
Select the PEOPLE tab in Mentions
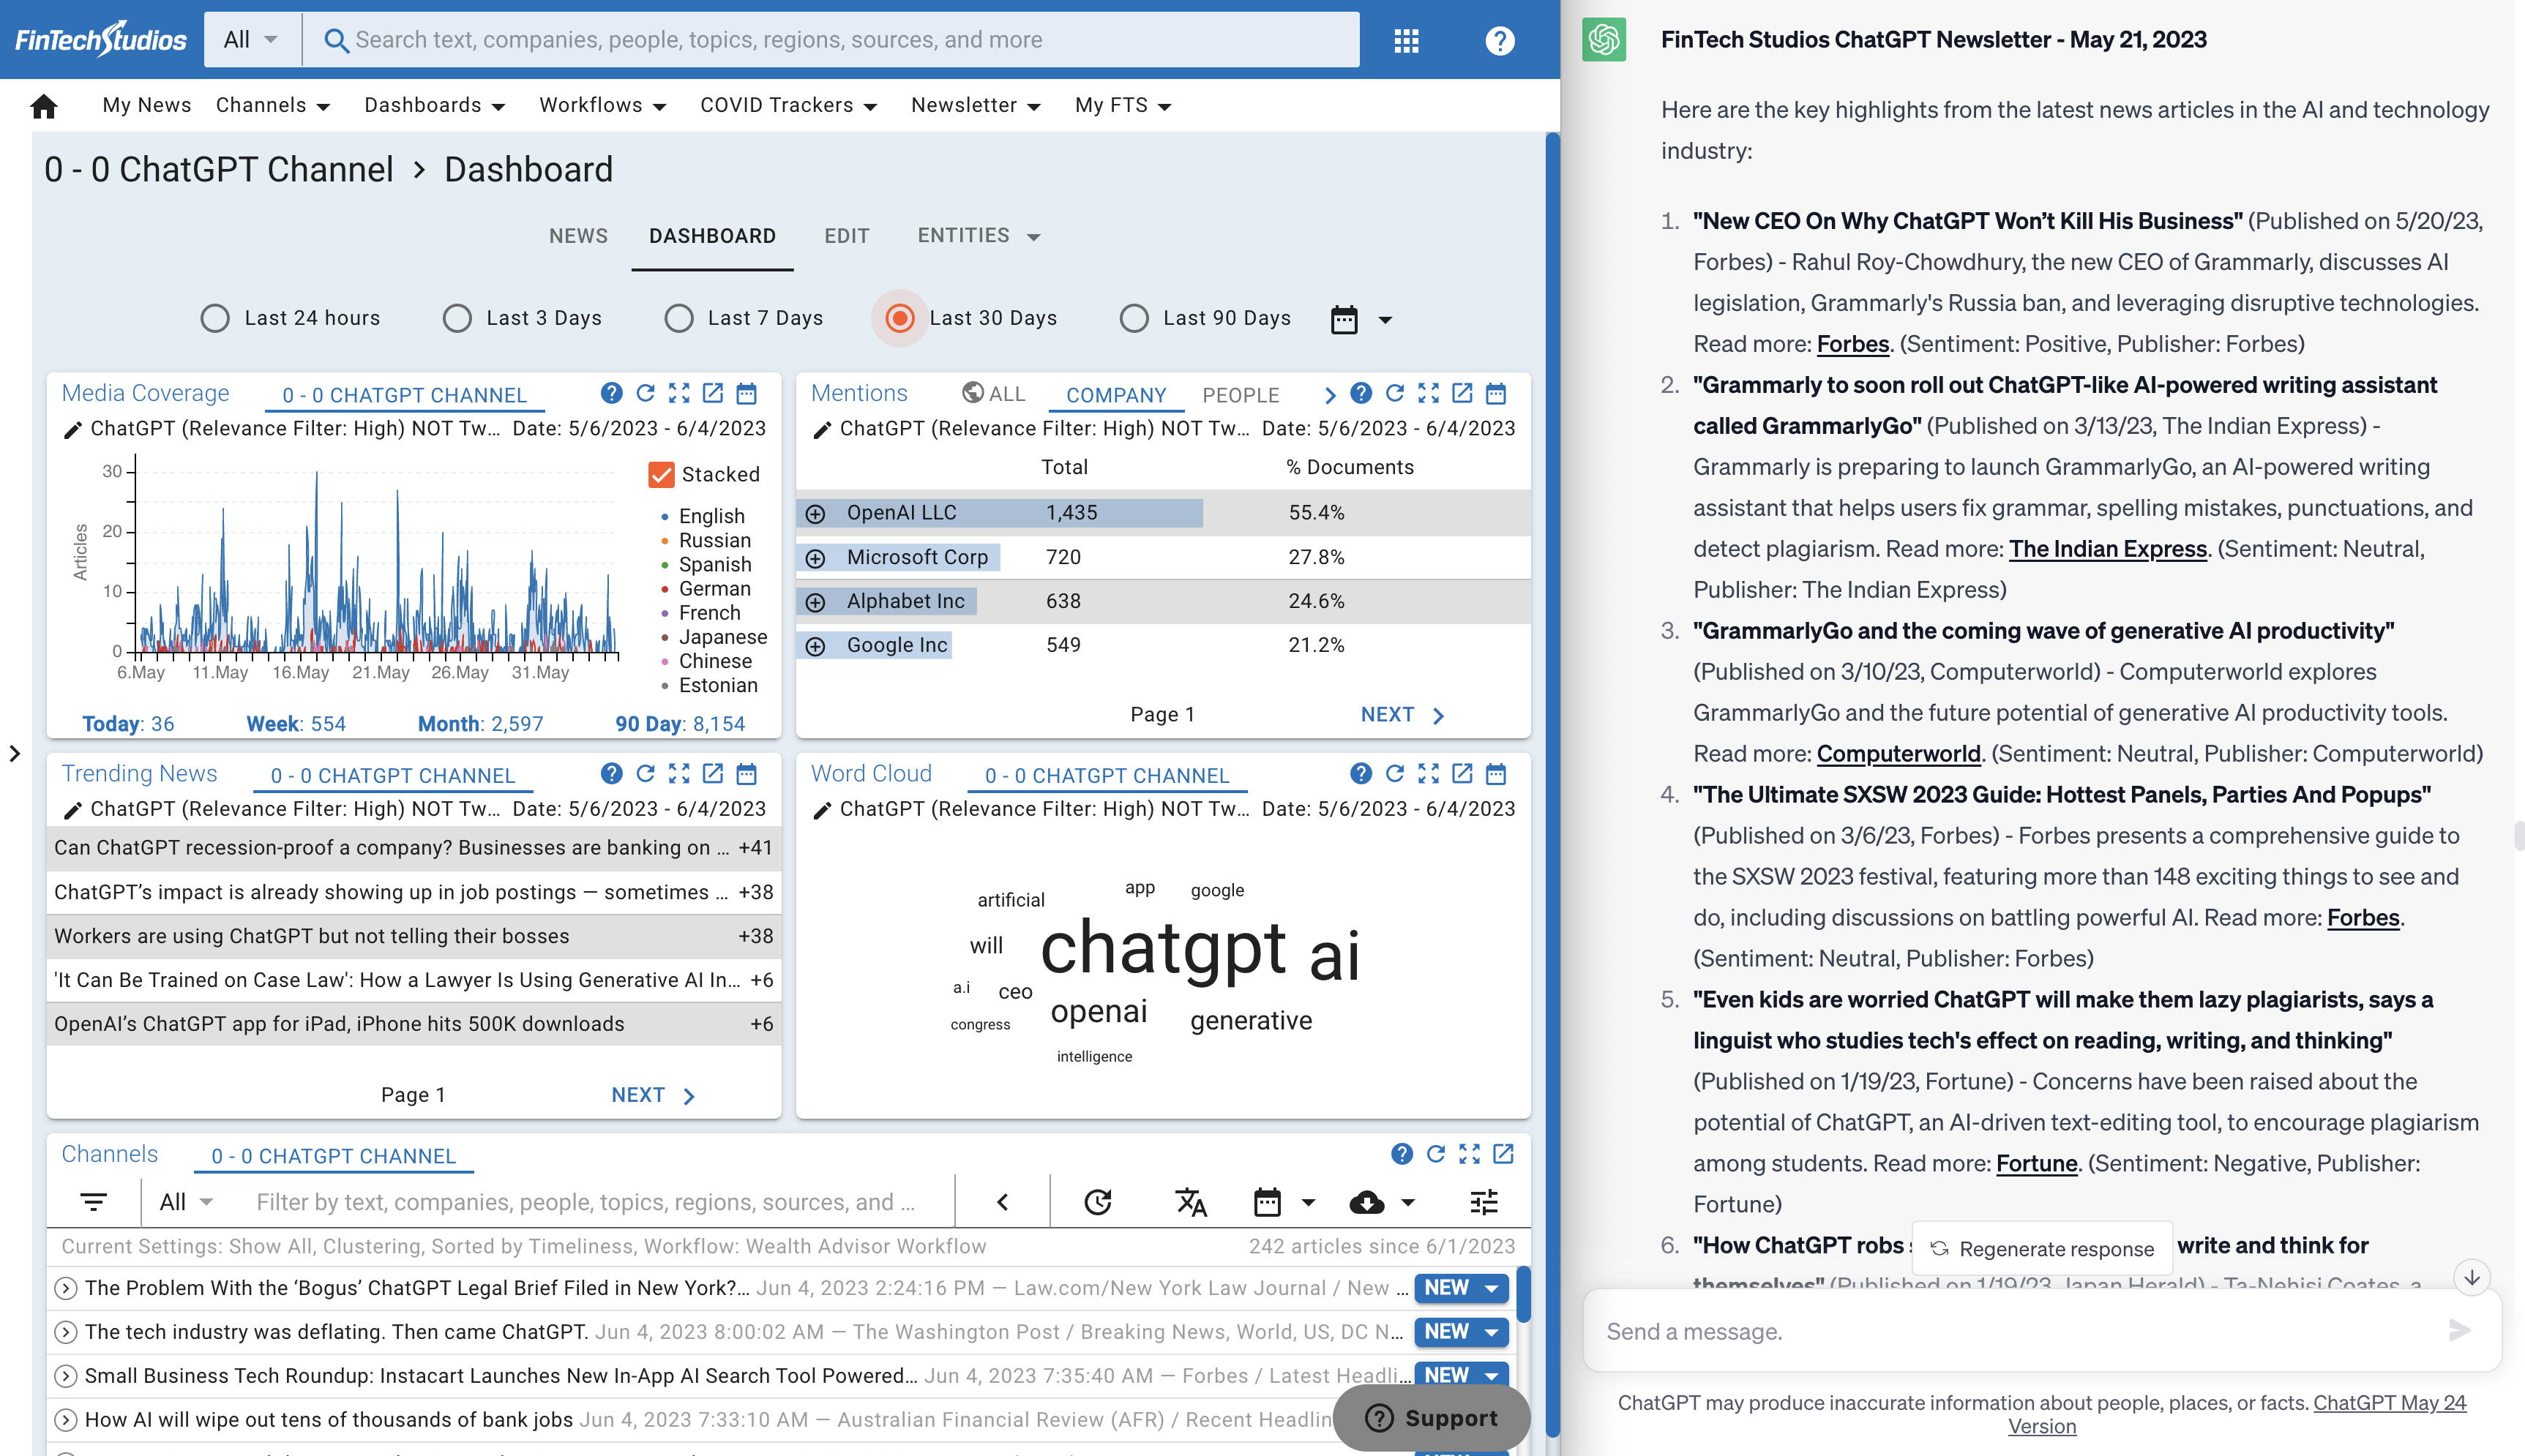coord(1240,395)
